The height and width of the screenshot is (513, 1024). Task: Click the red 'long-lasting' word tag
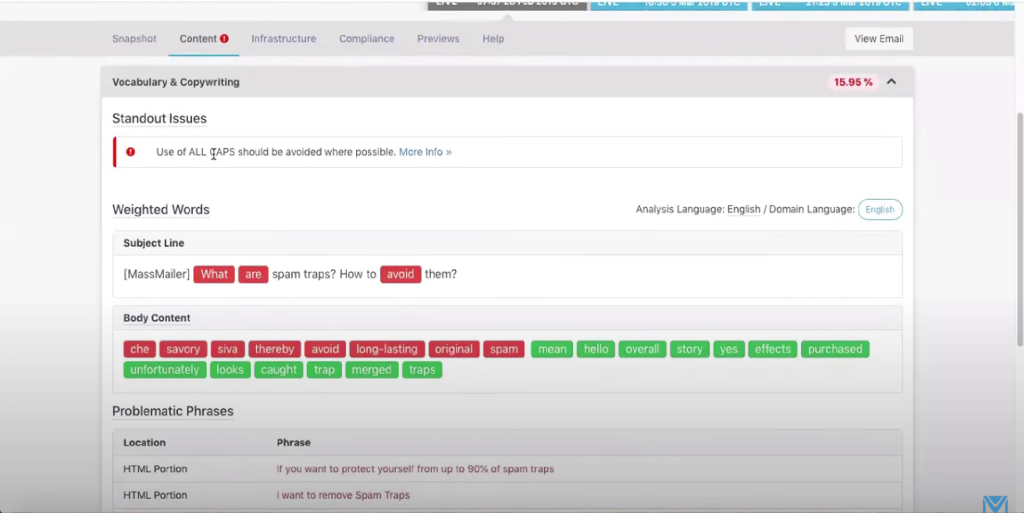387,349
